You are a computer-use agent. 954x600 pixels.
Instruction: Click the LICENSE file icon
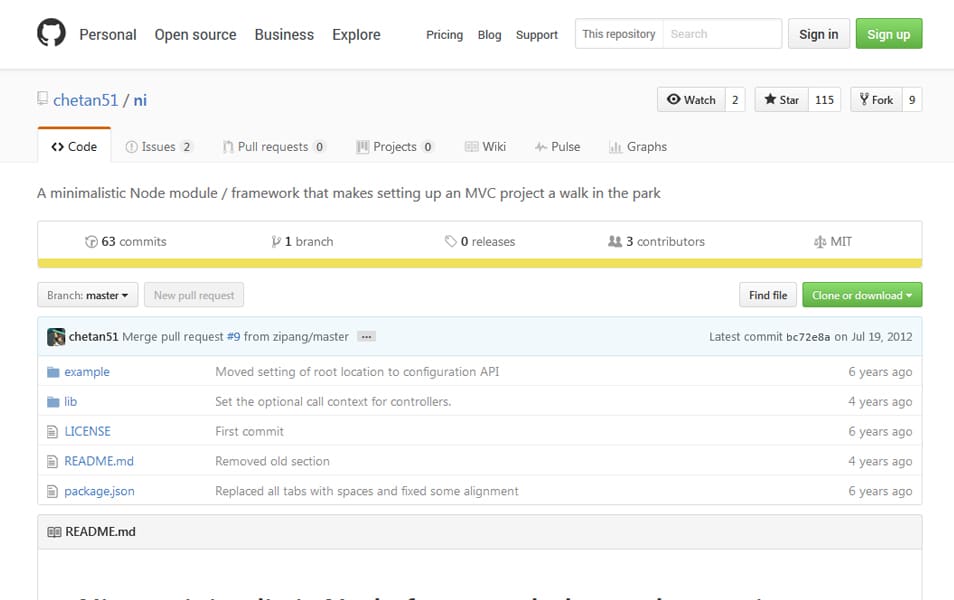point(52,431)
